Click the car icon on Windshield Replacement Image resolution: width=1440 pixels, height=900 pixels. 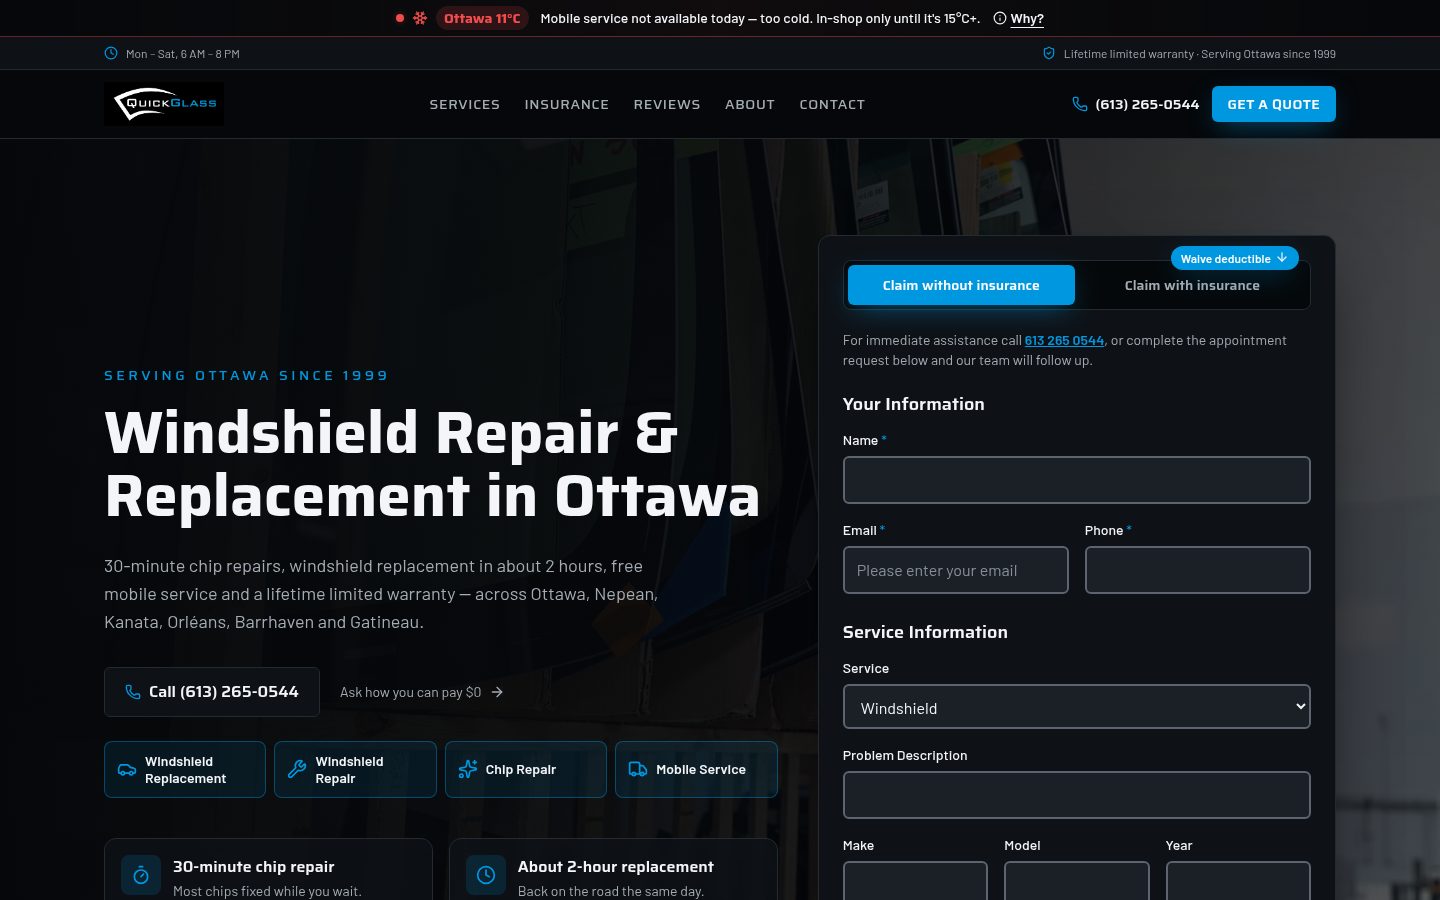pos(127,770)
